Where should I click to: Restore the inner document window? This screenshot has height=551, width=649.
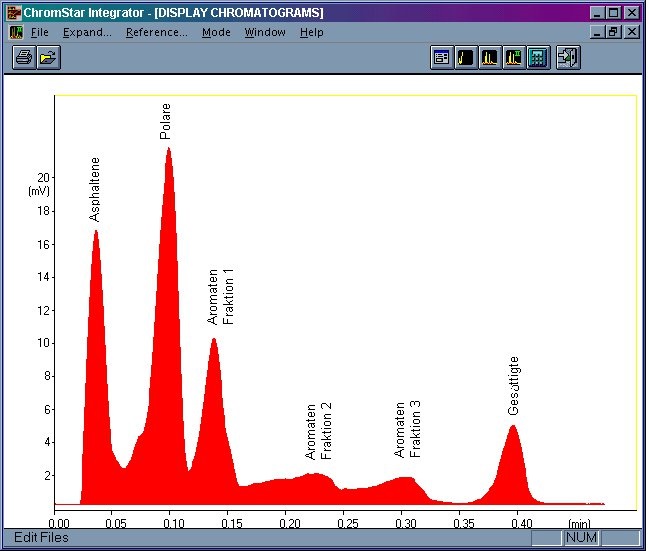613,32
